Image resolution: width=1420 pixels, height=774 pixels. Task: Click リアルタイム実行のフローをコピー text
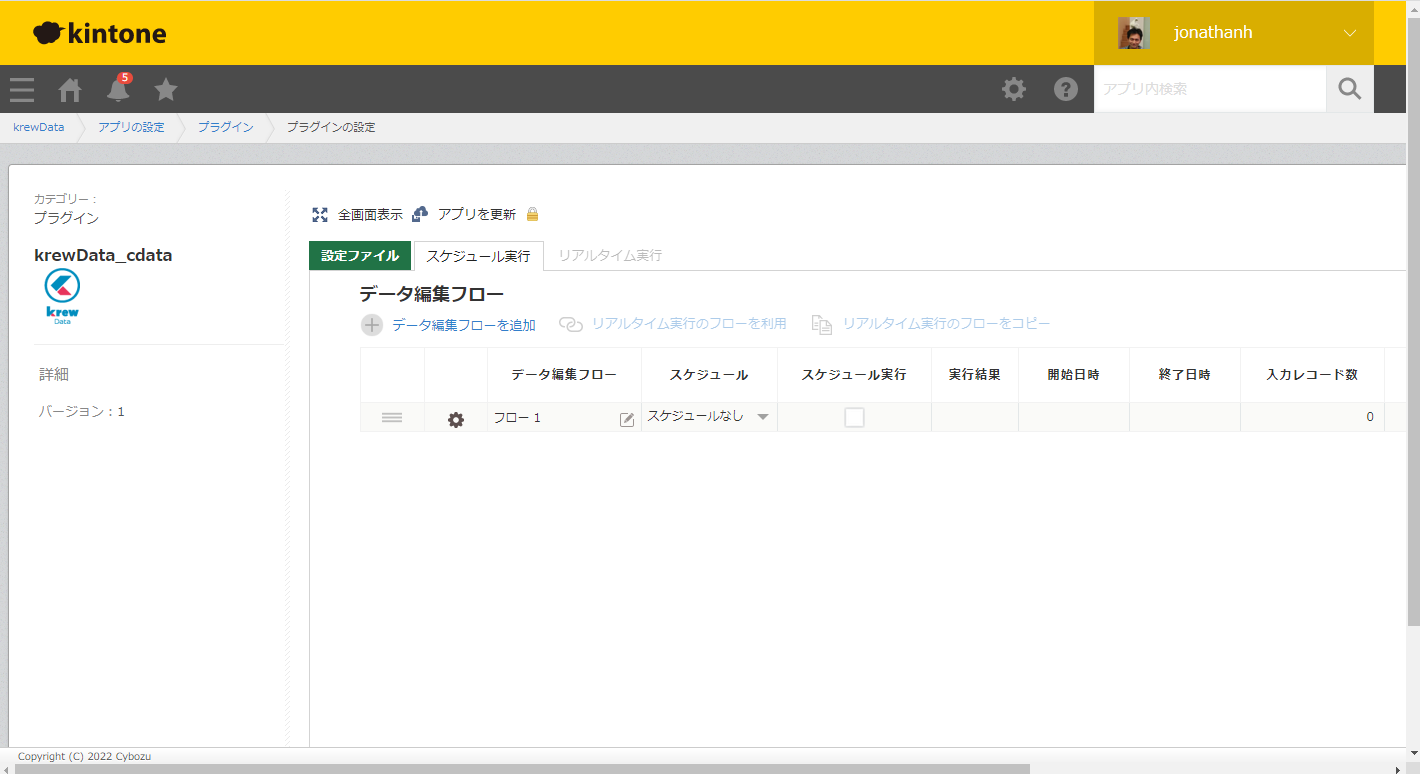(x=946, y=324)
